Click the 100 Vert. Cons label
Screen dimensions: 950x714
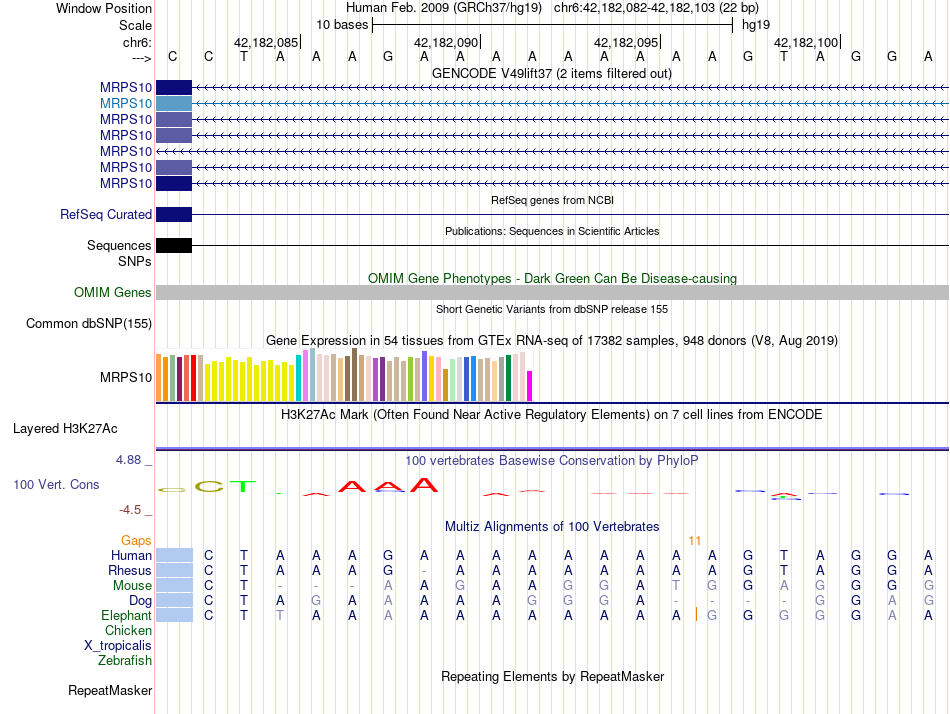56,485
